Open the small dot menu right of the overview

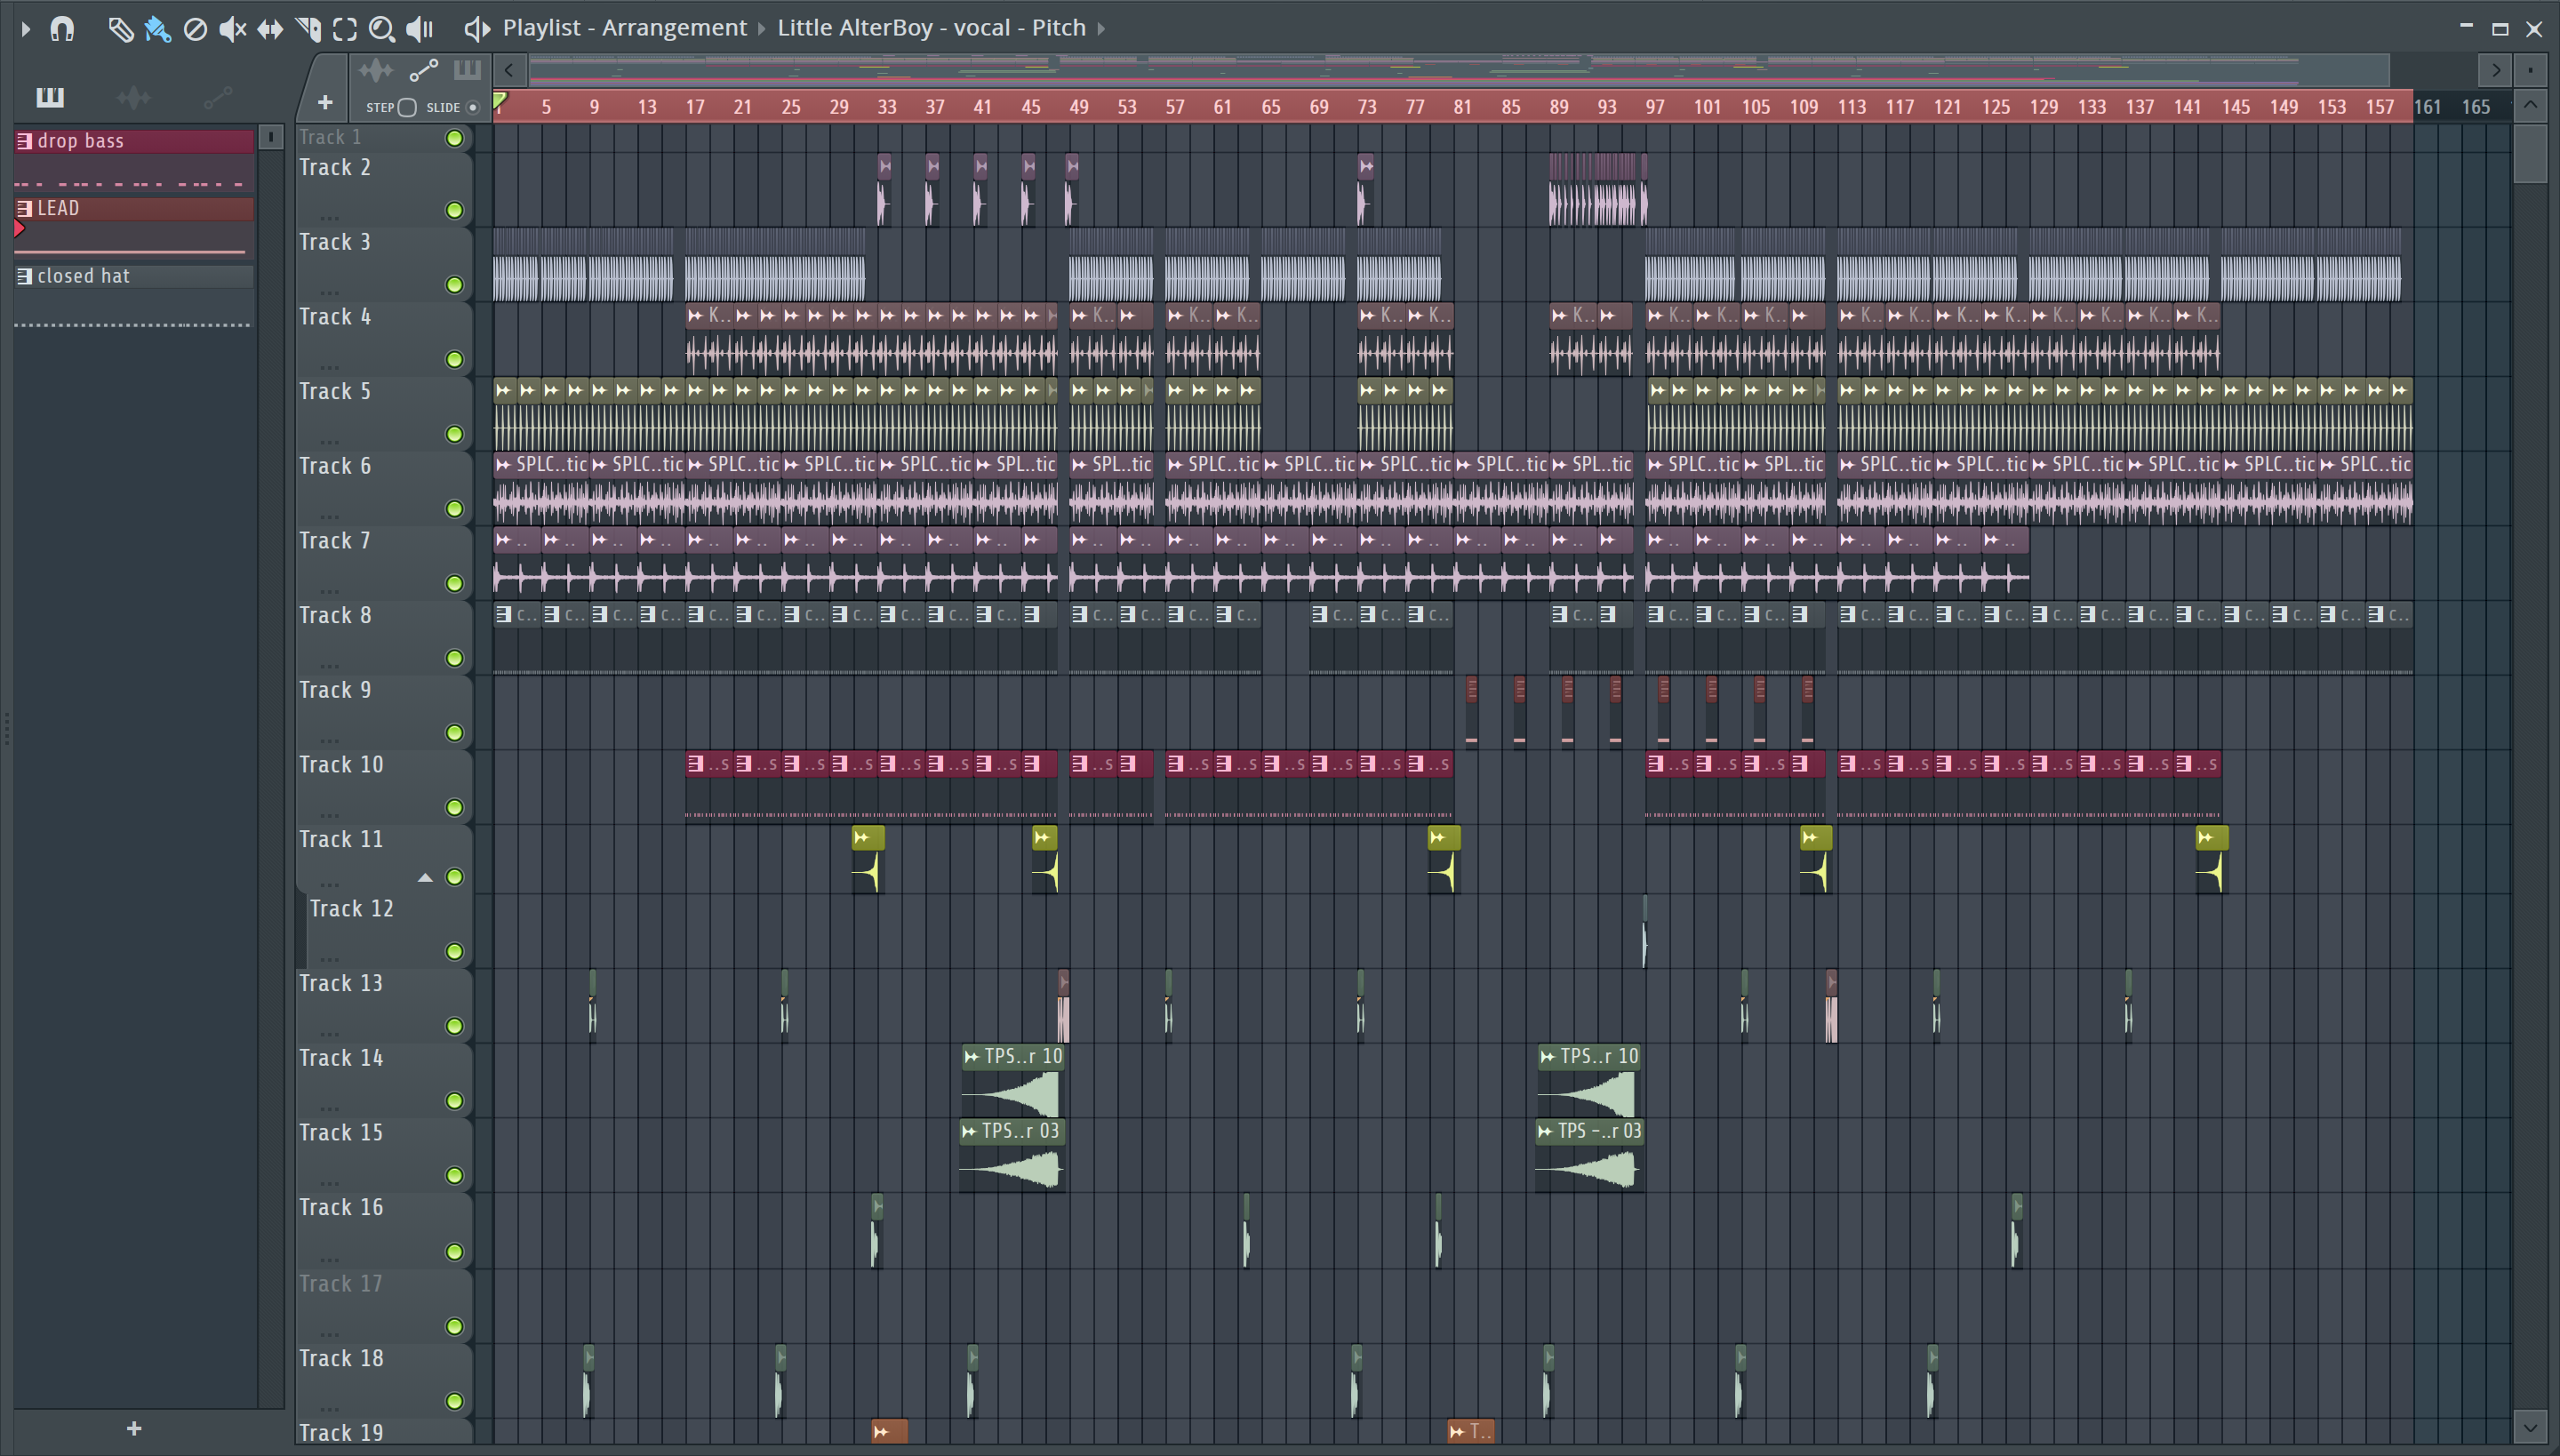[2530, 70]
